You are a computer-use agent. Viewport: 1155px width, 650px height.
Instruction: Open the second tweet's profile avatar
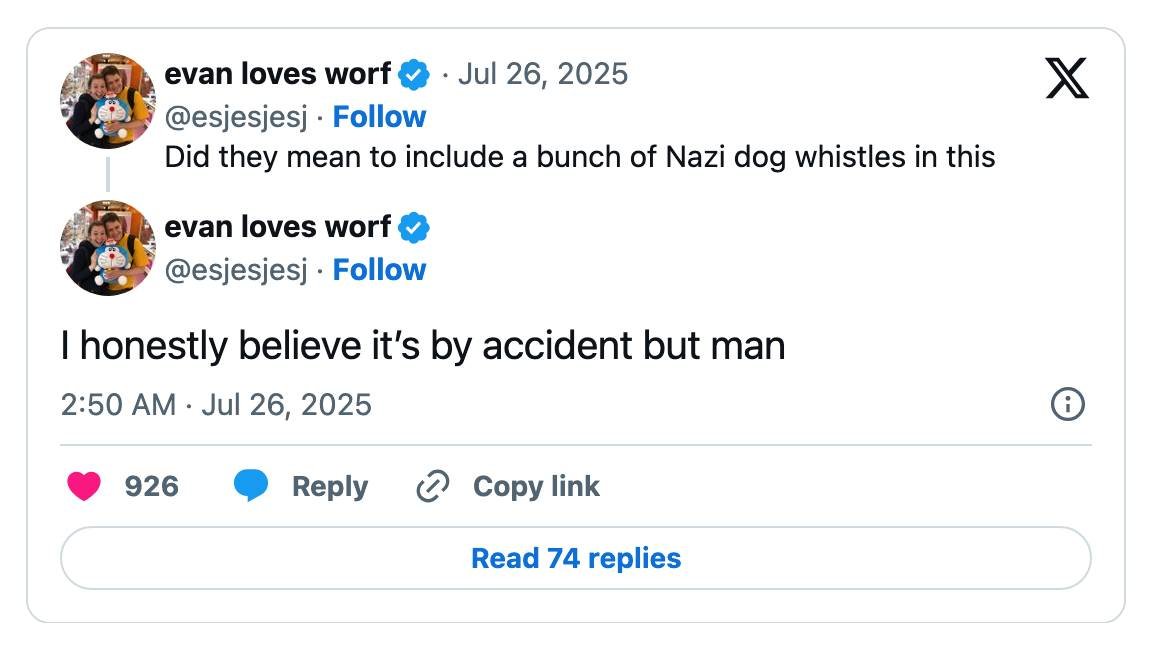(x=108, y=248)
